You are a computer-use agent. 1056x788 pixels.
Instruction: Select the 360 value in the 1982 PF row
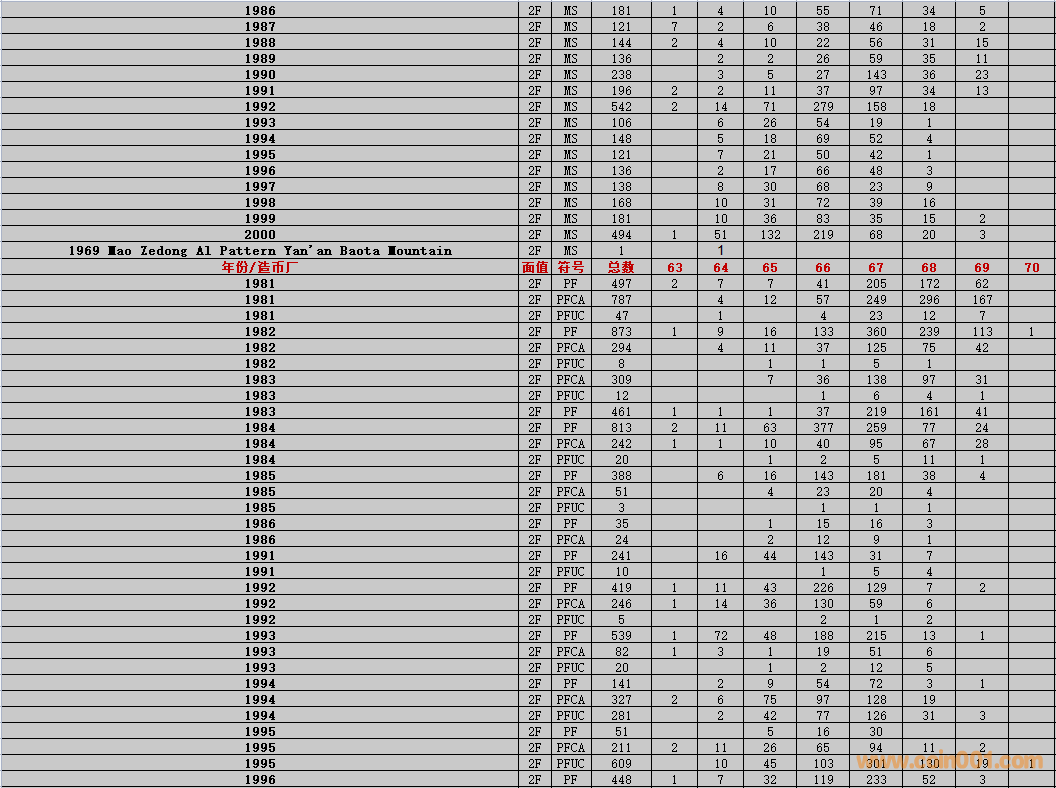(876, 331)
